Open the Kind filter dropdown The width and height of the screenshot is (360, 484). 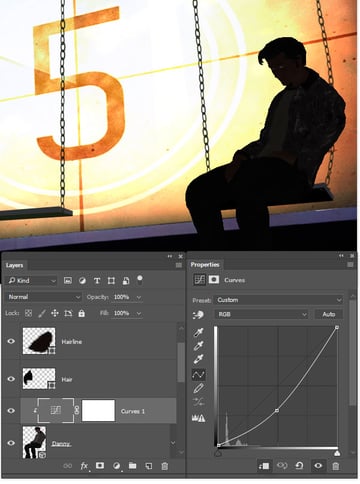point(32,281)
